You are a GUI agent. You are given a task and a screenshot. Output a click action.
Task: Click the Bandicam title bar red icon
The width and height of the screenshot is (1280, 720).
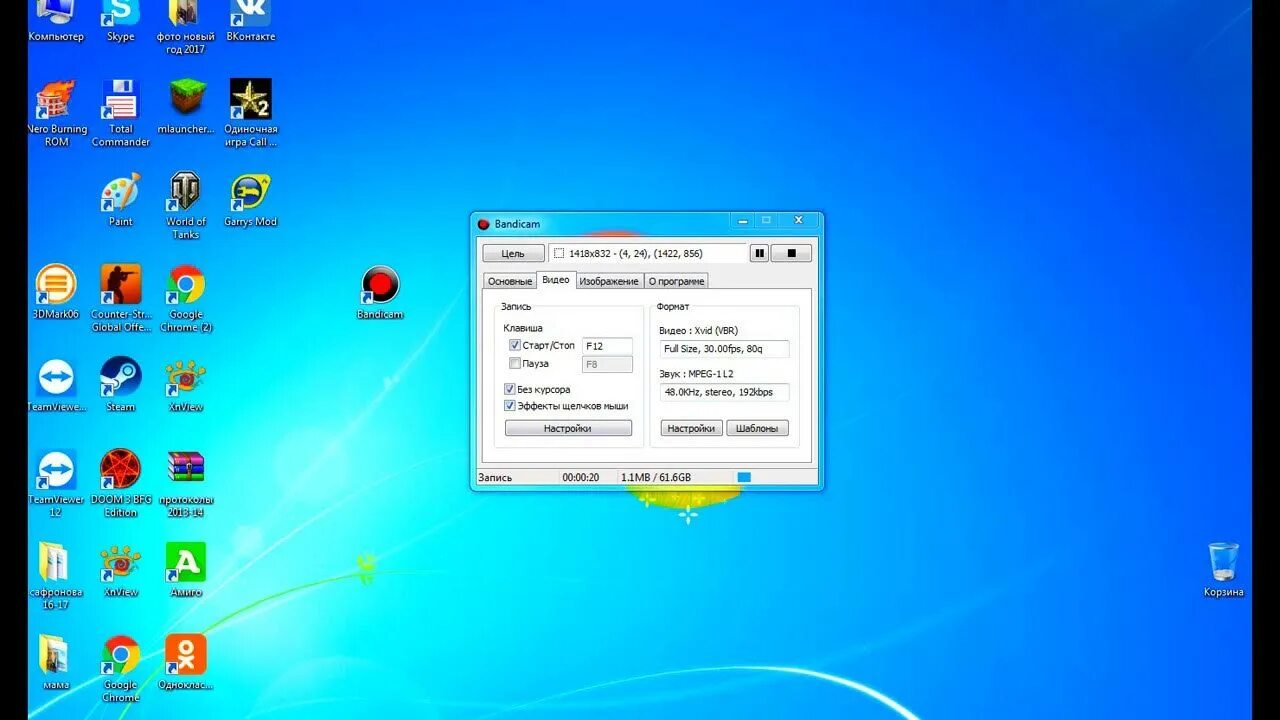point(484,224)
